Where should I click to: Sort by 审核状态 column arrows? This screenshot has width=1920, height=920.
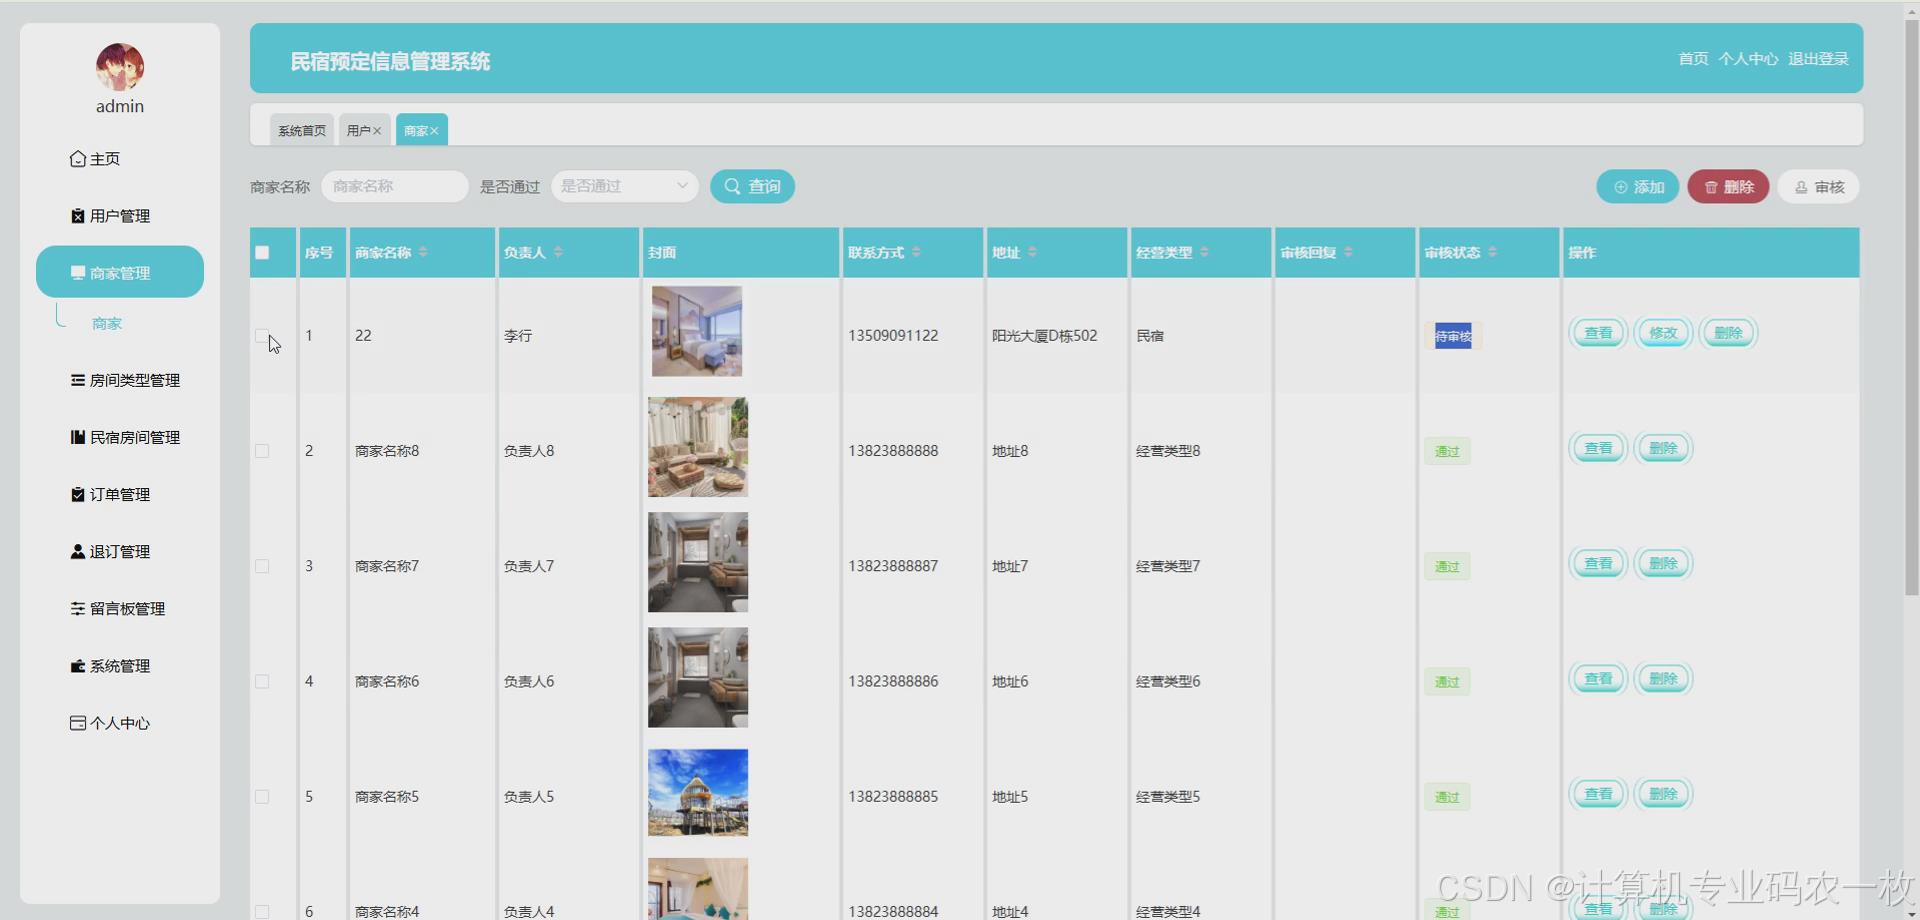click(1492, 252)
